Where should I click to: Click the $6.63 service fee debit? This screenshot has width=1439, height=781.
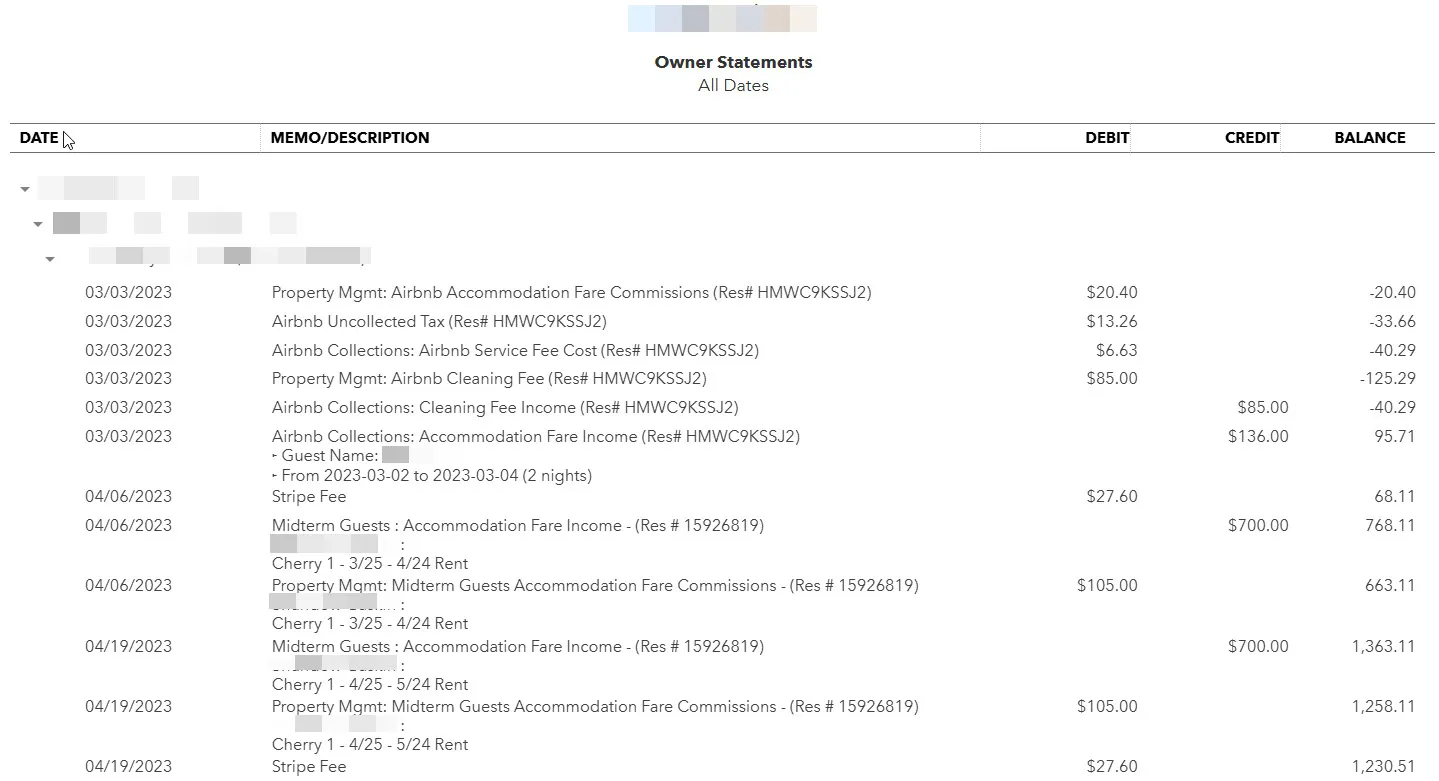1116,351
